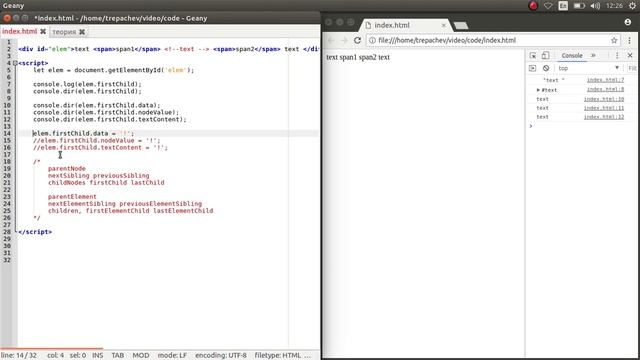
Task: Click the closing </script> tag line
Action: click(x=35, y=232)
